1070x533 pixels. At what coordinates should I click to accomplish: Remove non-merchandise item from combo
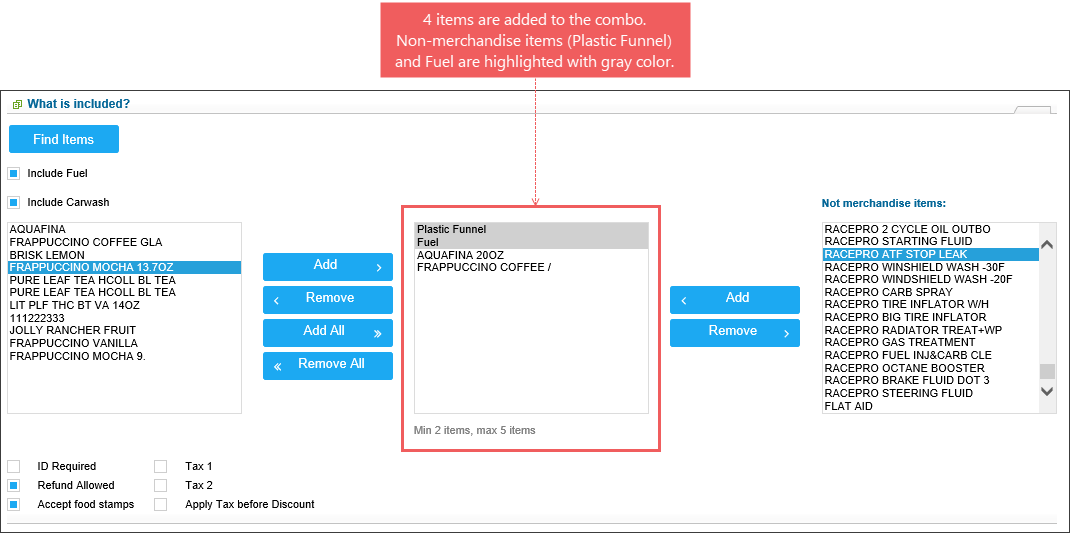[x=734, y=333]
